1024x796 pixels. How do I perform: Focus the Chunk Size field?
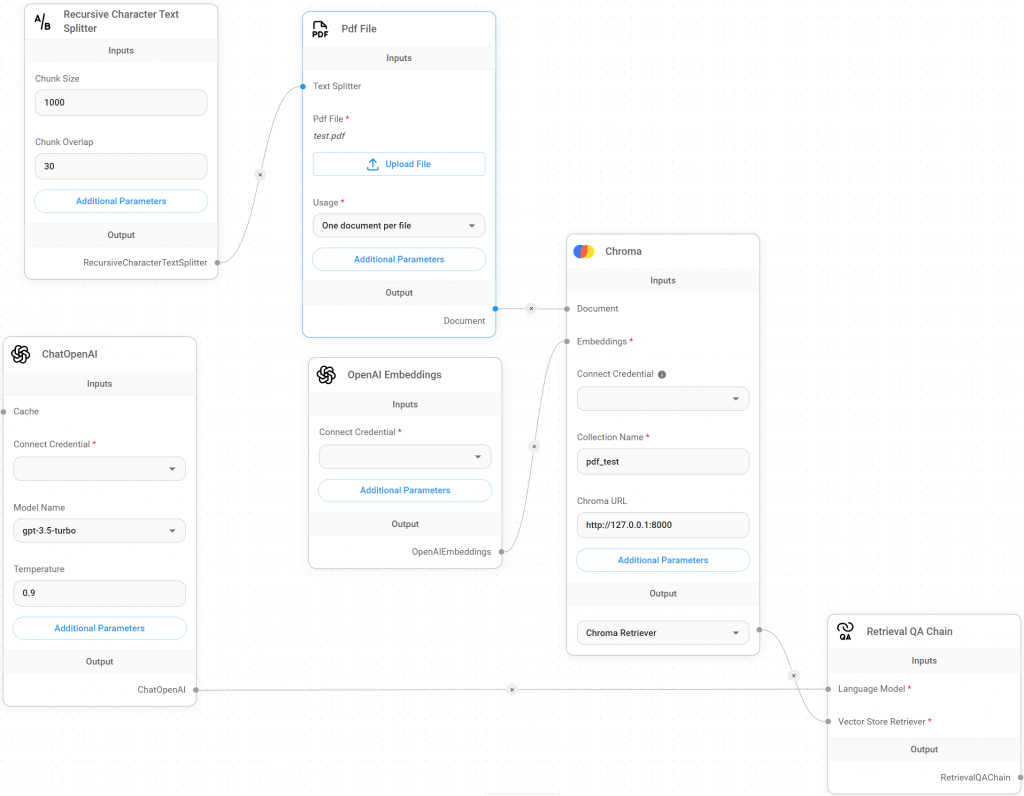(x=121, y=103)
